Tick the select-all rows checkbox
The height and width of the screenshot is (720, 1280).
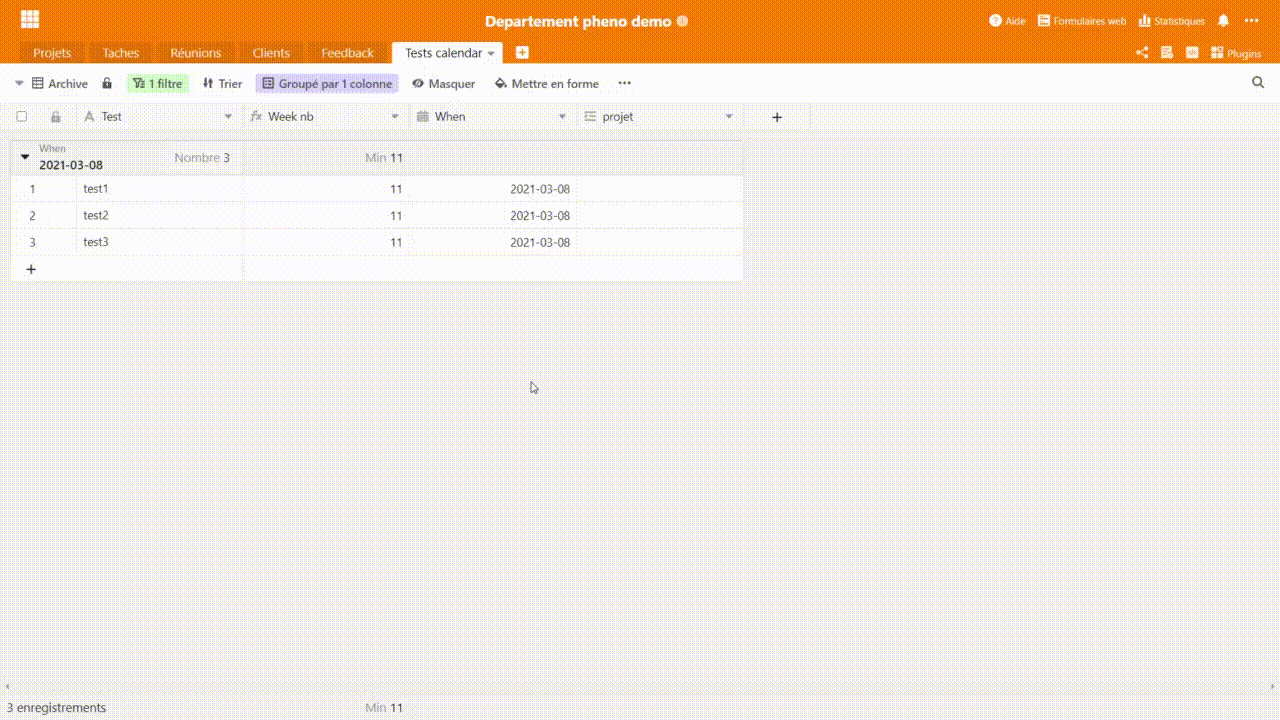22,117
